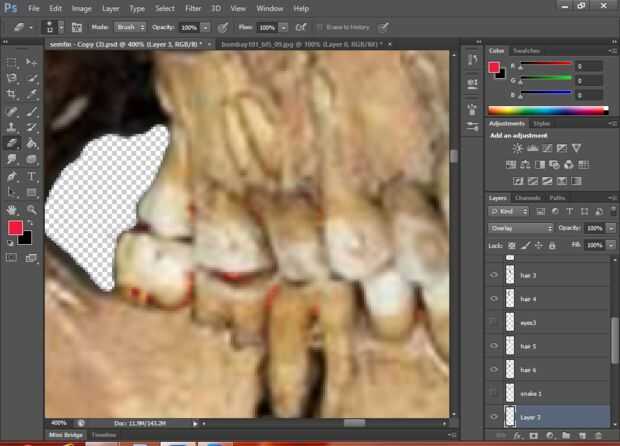Viewport: 620px width, 446px height.
Task: Select the Lasso tool
Action: (11, 77)
